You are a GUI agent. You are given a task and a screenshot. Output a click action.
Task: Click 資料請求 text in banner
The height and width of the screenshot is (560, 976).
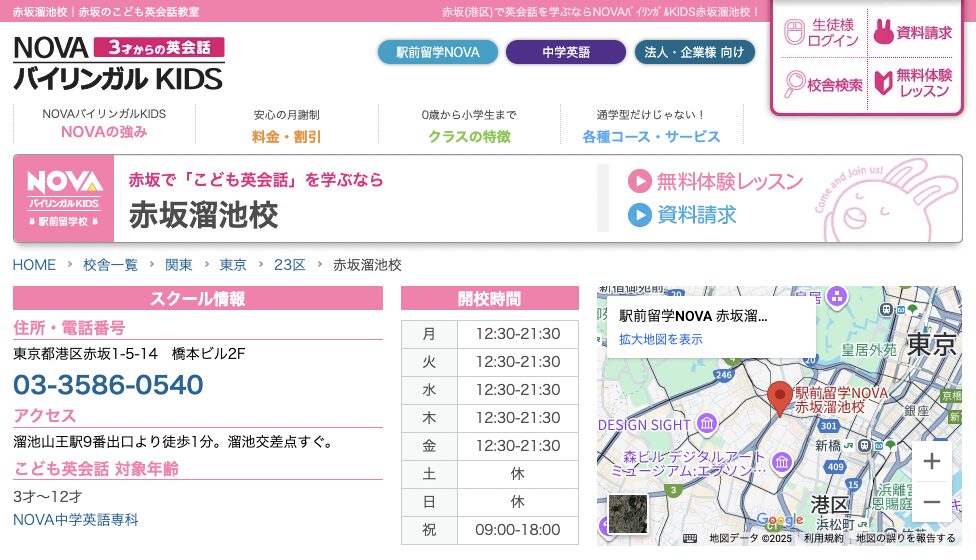click(x=697, y=215)
